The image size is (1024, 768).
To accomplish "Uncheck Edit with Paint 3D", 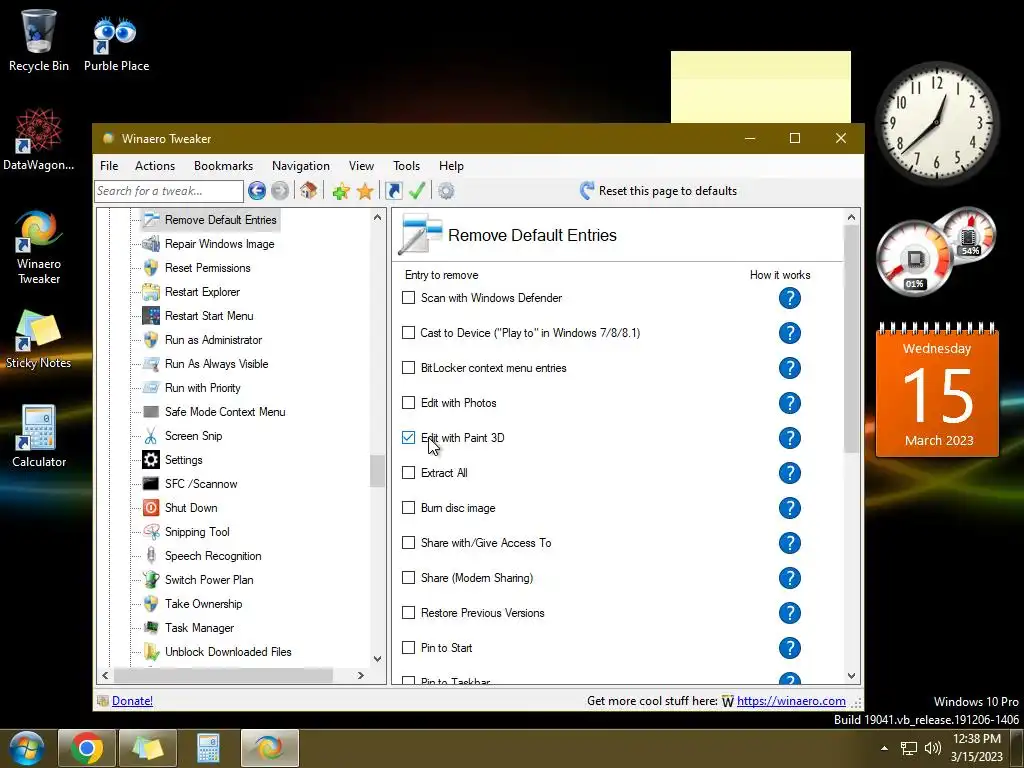I will pos(408,438).
